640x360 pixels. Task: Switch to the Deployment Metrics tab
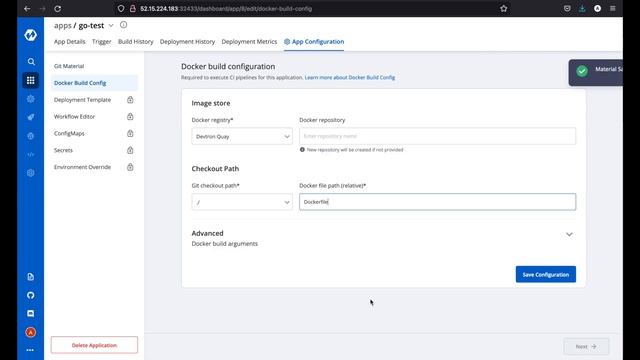(x=249, y=42)
